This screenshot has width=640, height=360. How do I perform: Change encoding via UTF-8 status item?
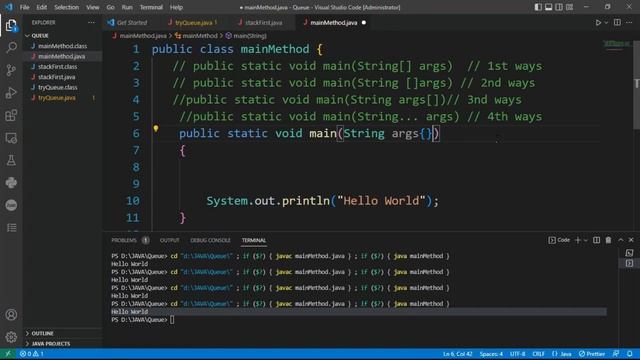point(517,354)
